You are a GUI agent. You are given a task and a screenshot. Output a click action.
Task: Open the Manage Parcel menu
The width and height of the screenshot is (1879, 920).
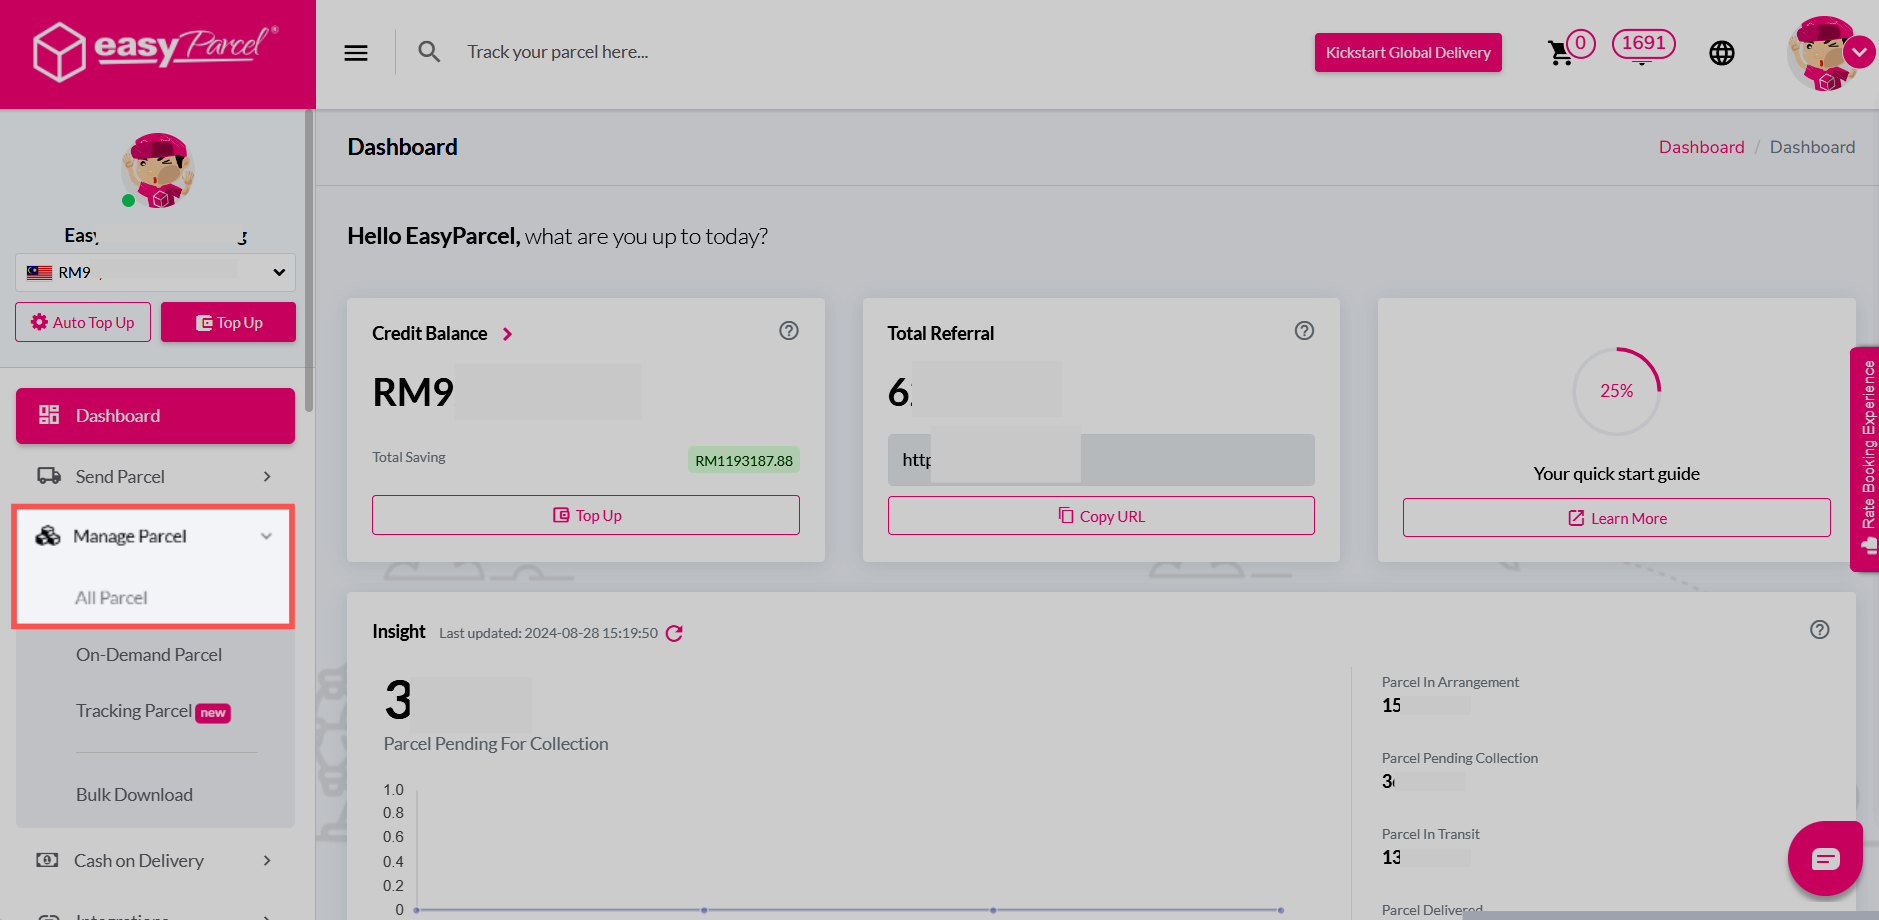[x=153, y=536]
